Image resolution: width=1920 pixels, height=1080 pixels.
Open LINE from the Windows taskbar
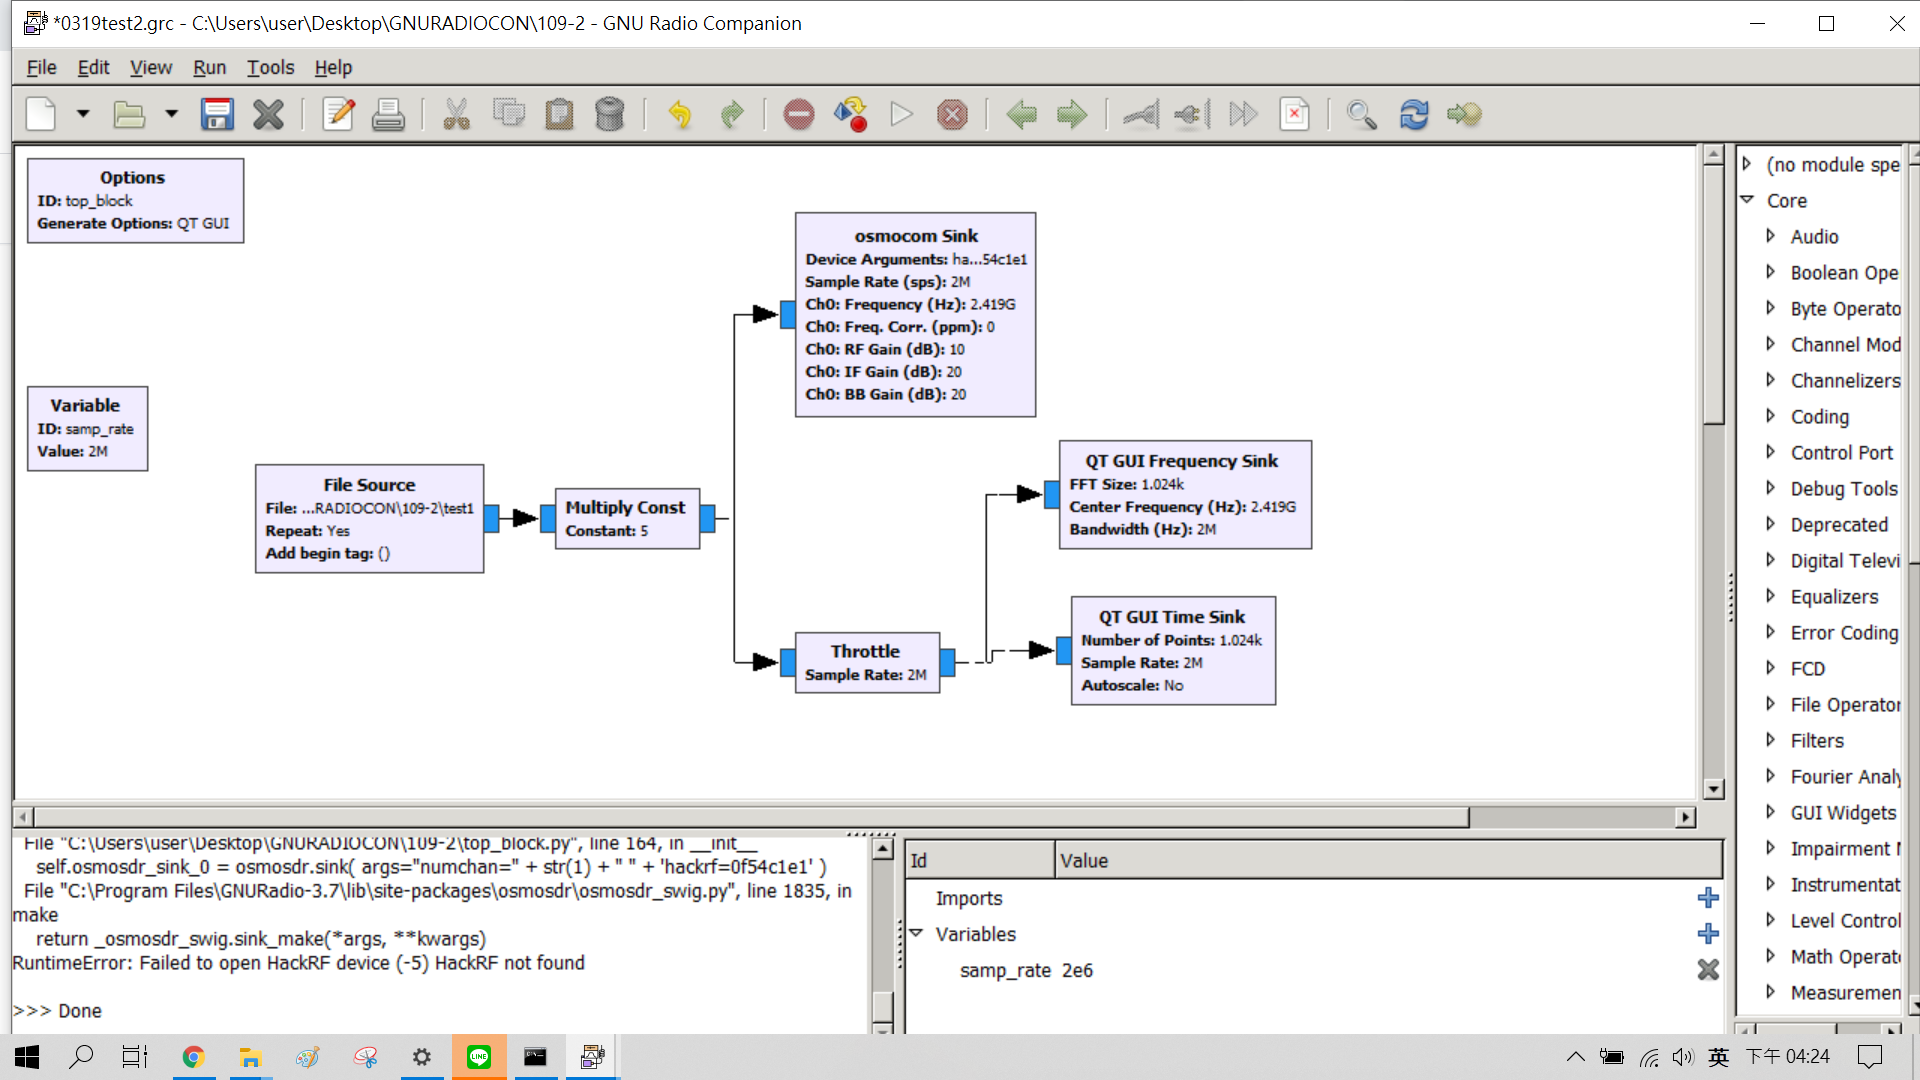click(480, 1057)
